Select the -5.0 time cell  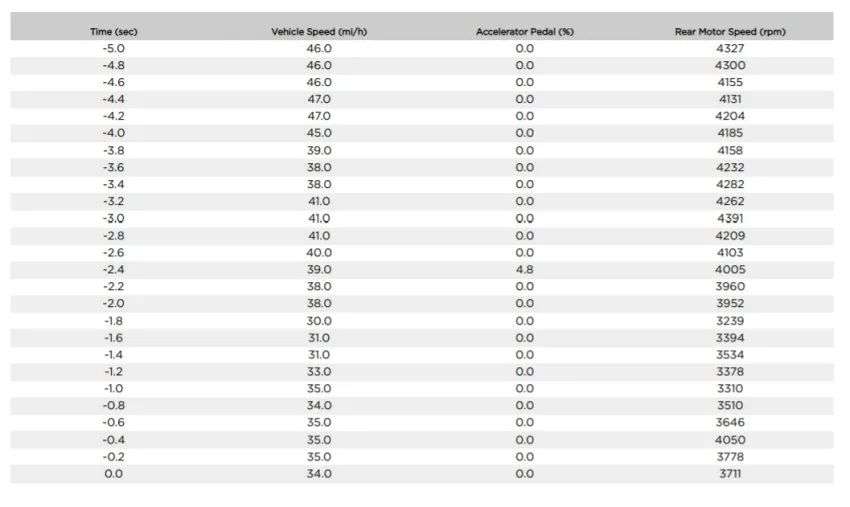pos(113,49)
